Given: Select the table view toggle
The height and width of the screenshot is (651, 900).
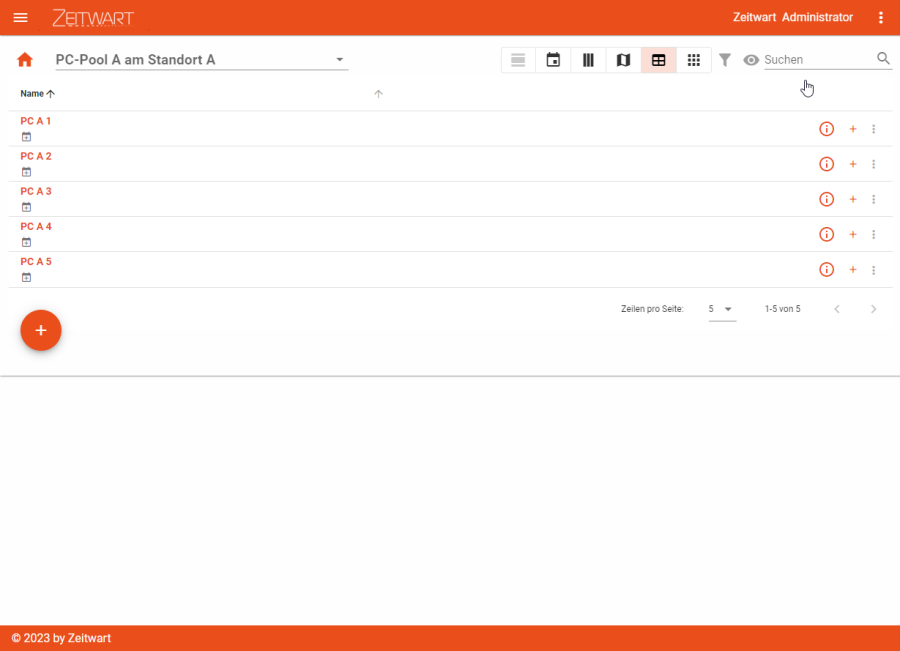Looking at the screenshot, I should point(658,60).
